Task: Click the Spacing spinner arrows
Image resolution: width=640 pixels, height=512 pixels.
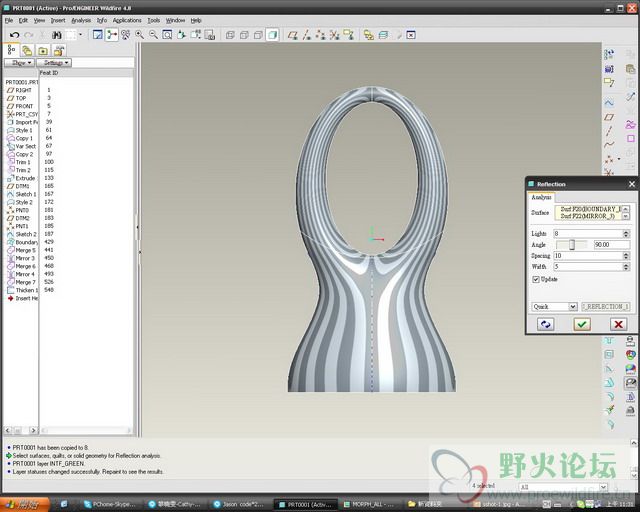Action: 626,256
